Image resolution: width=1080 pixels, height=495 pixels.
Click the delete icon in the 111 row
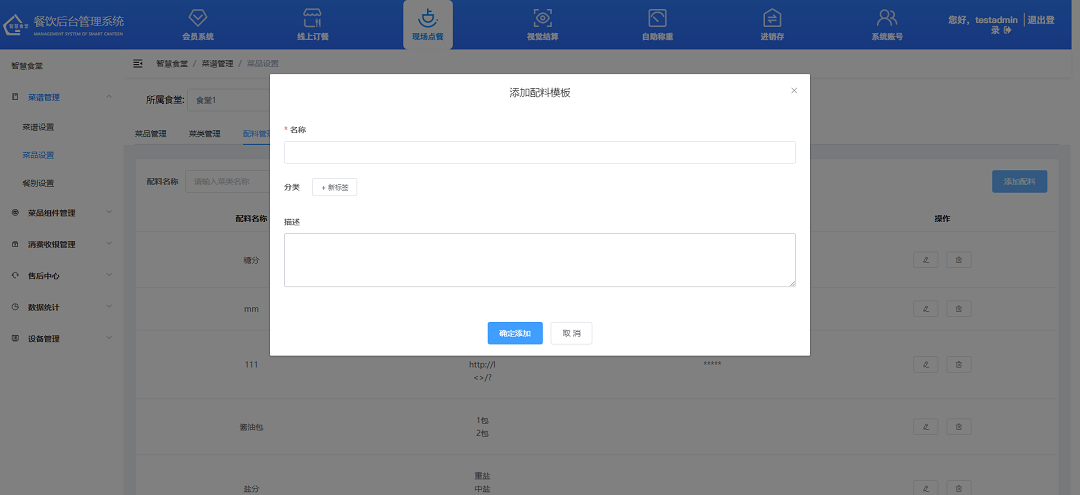tap(959, 364)
